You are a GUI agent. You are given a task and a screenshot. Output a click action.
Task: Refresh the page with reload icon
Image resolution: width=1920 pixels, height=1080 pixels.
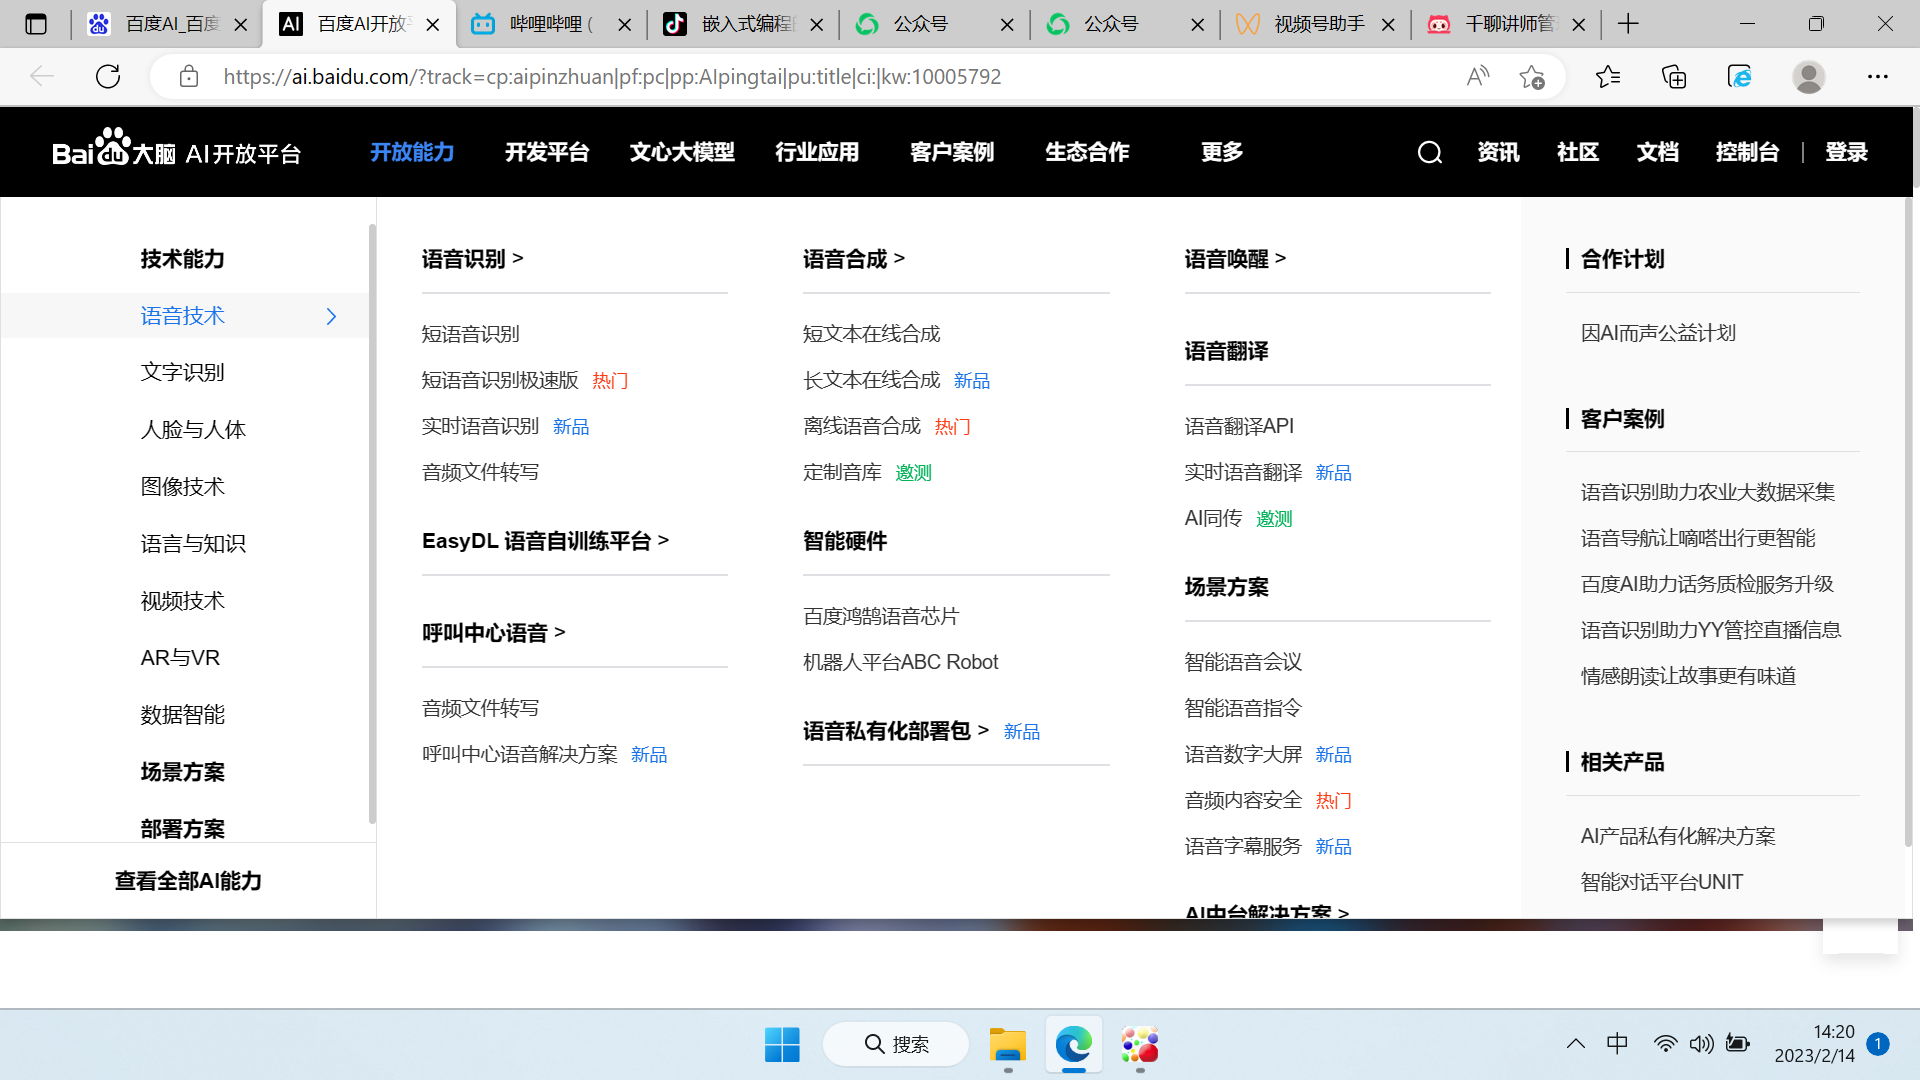108,76
